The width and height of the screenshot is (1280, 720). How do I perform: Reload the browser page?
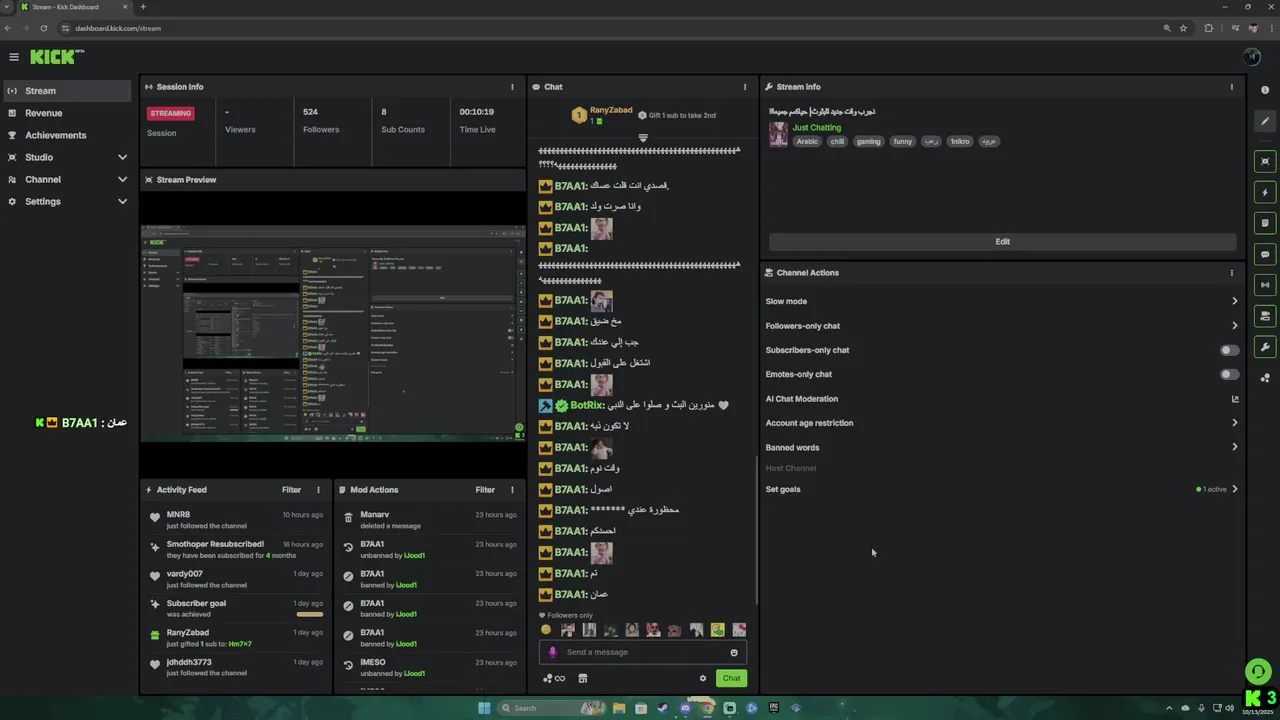43,28
